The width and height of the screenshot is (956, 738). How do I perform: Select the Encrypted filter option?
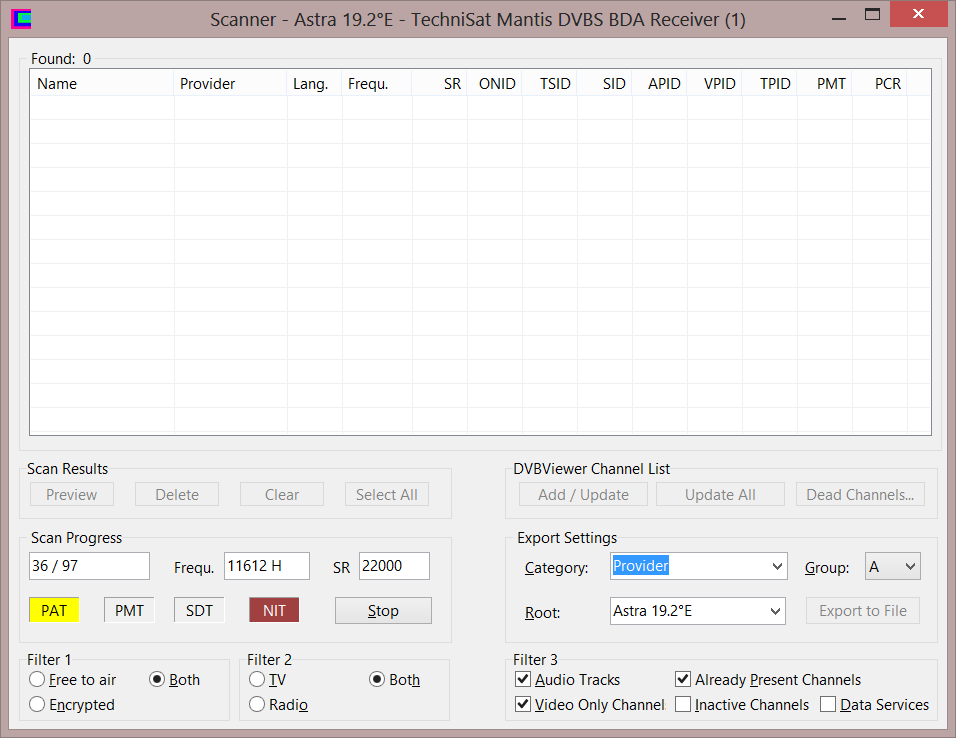[x=38, y=705]
